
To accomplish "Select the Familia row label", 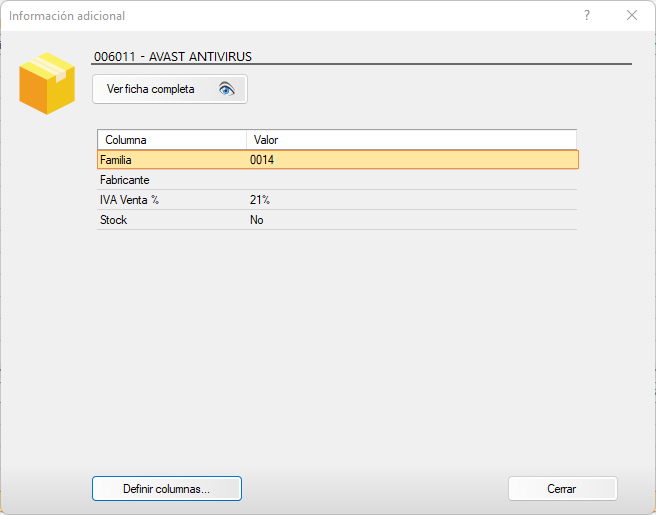I will click(116, 160).
